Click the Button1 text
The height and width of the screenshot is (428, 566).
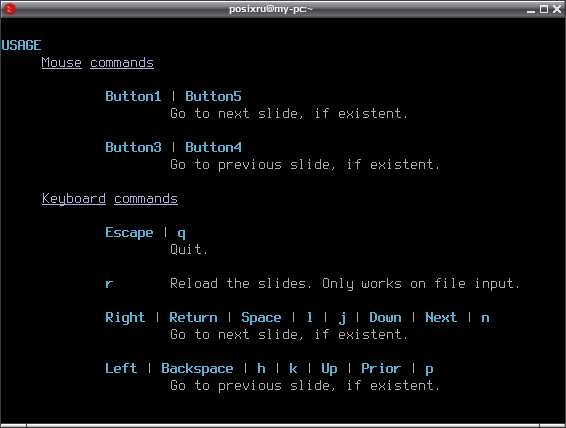pos(133,96)
